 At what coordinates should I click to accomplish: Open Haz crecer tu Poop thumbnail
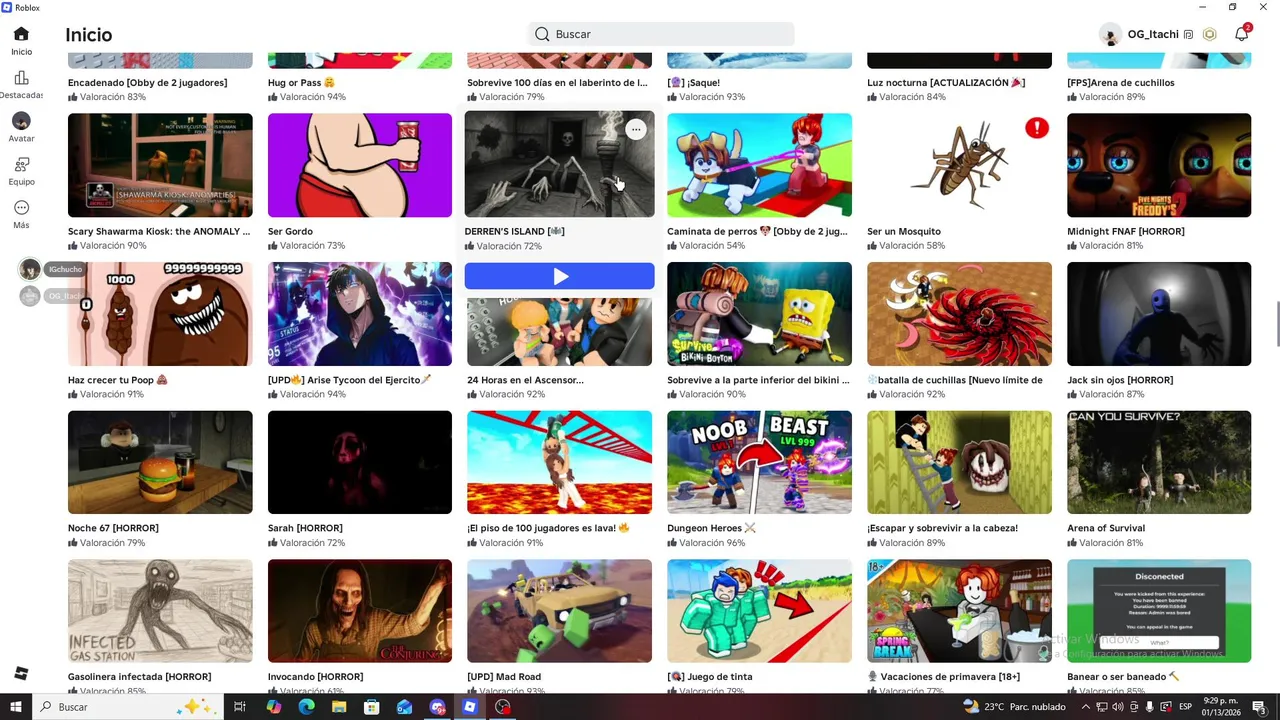[160, 314]
